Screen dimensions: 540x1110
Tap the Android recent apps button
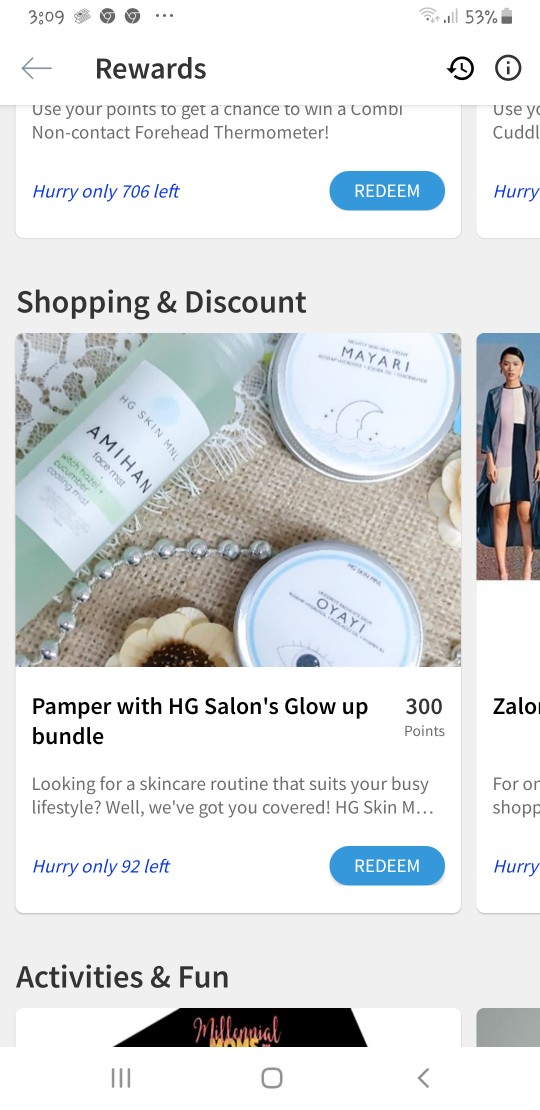(121, 1077)
